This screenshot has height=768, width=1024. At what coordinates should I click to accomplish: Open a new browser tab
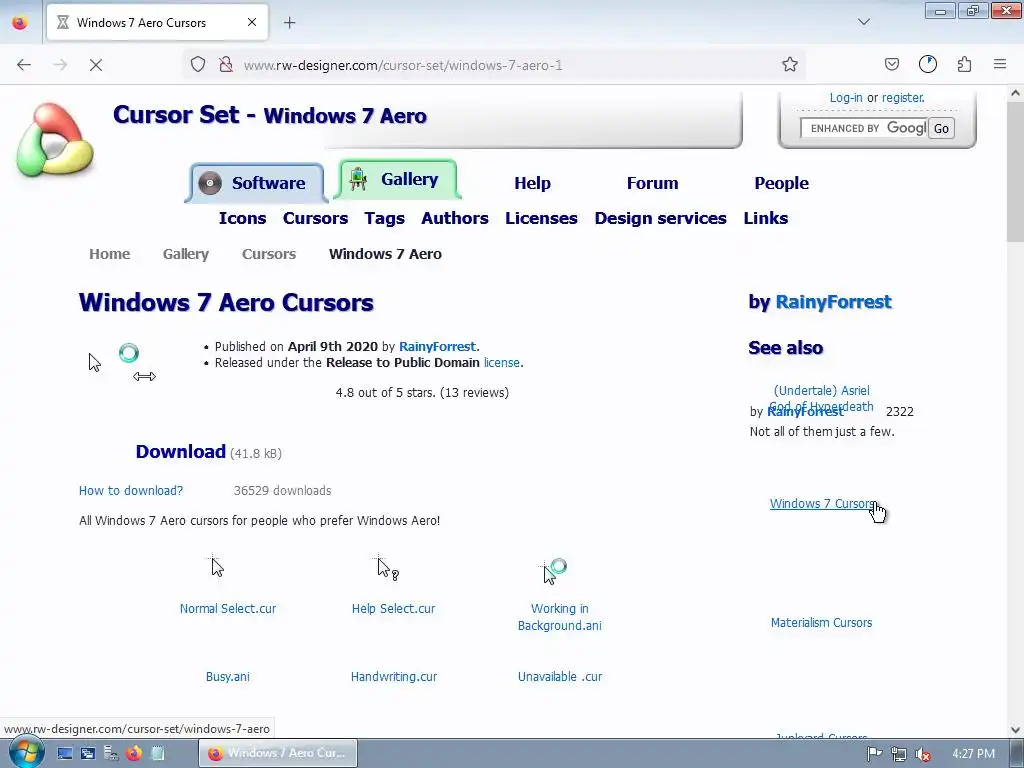[x=289, y=23]
